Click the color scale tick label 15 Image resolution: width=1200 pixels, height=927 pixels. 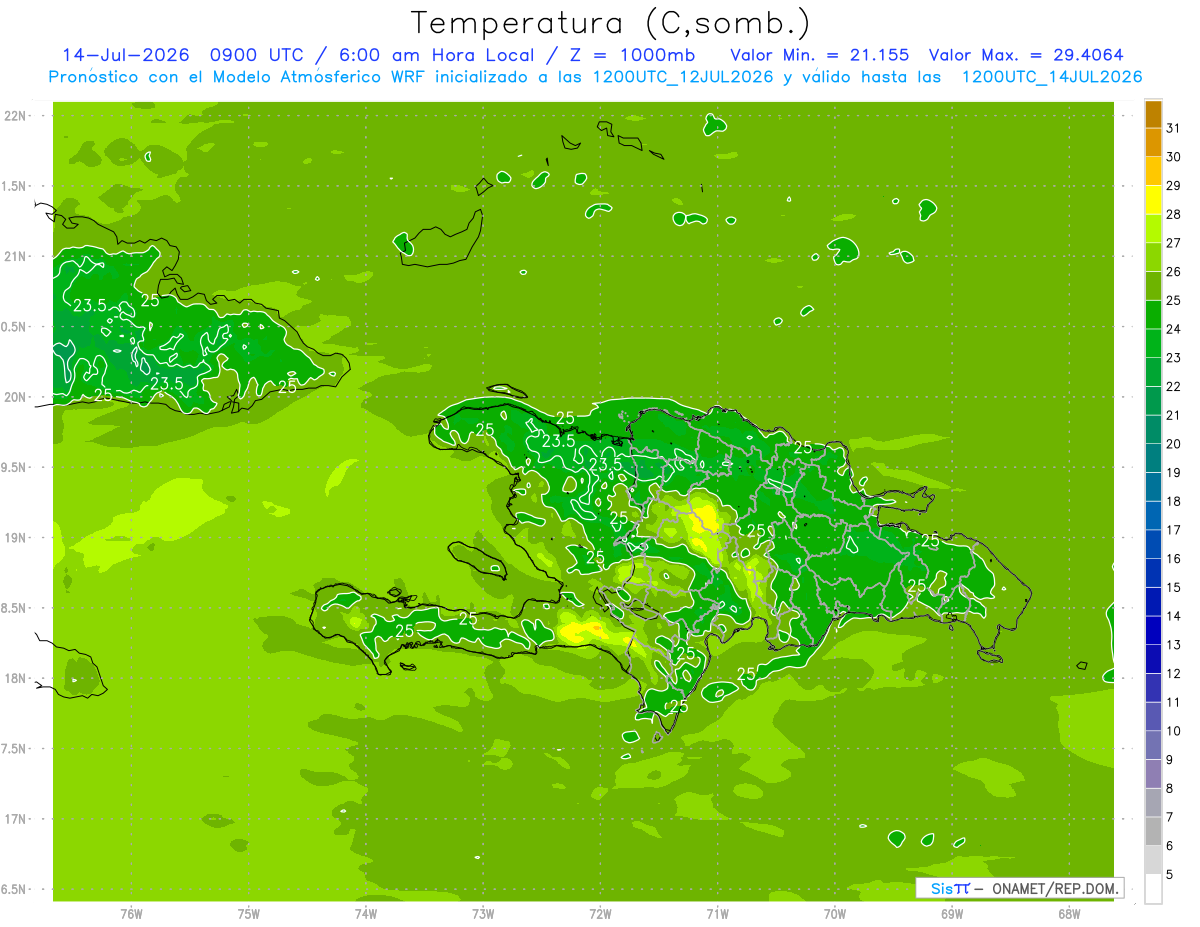point(1173,588)
